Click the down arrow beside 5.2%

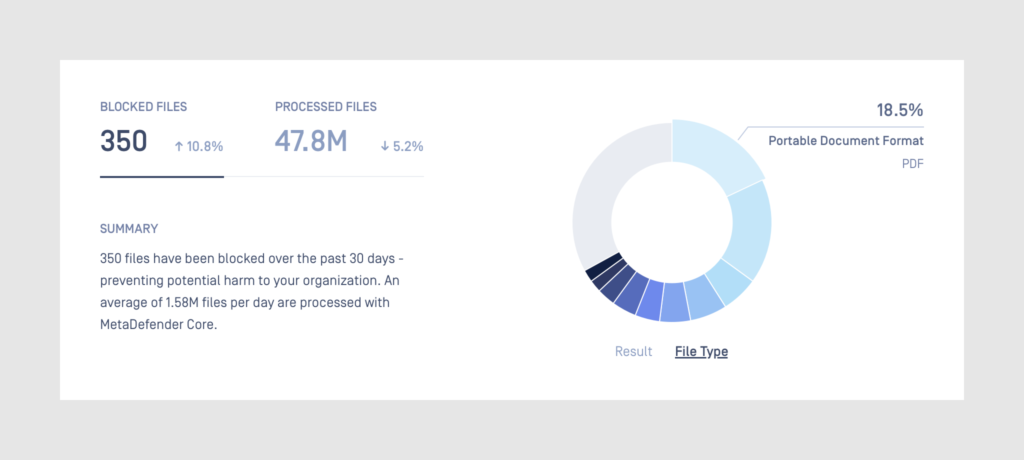(385, 146)
